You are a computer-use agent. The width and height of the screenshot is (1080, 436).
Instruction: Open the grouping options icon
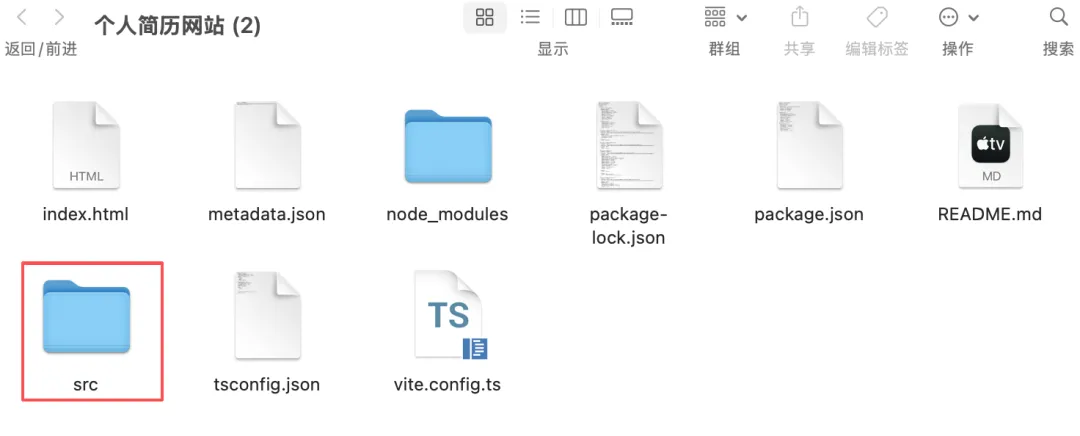[x=715, y=17]
